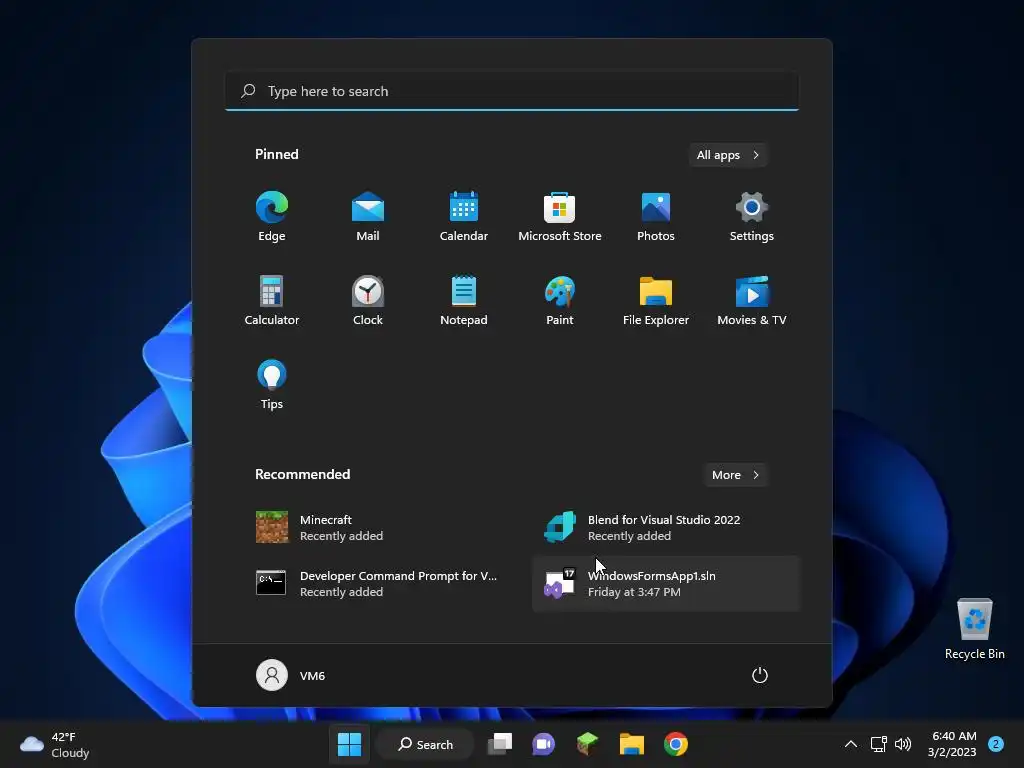This screenshot has width=1024, height=768.
Task: Click the Type here to search field
Action: [x=512, y=91]
